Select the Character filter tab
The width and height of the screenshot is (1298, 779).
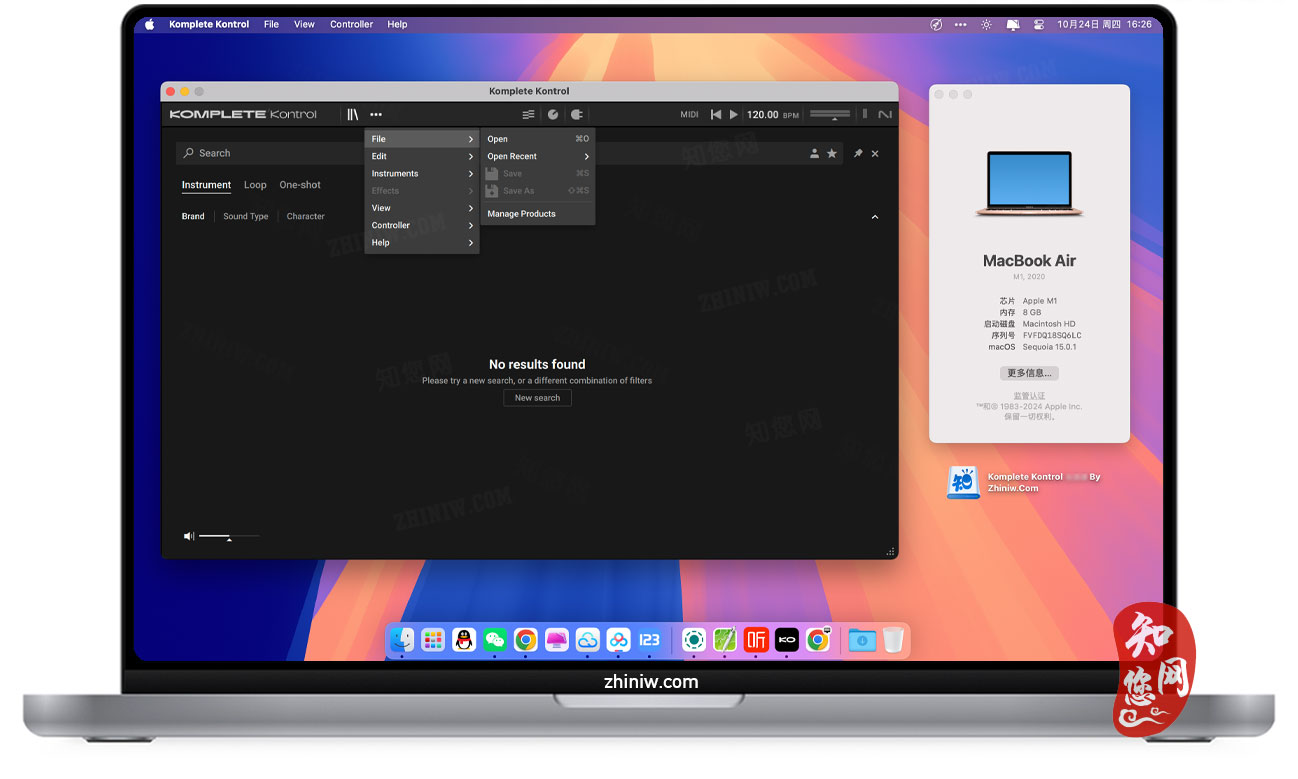point(306,216)
